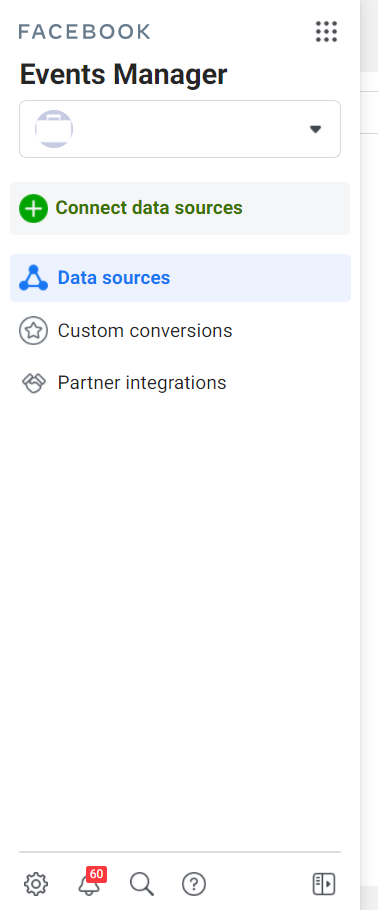The height and width of the screenshot is (910, 378).
Task: Open settings via the gear icon
Action: (36, 884)
